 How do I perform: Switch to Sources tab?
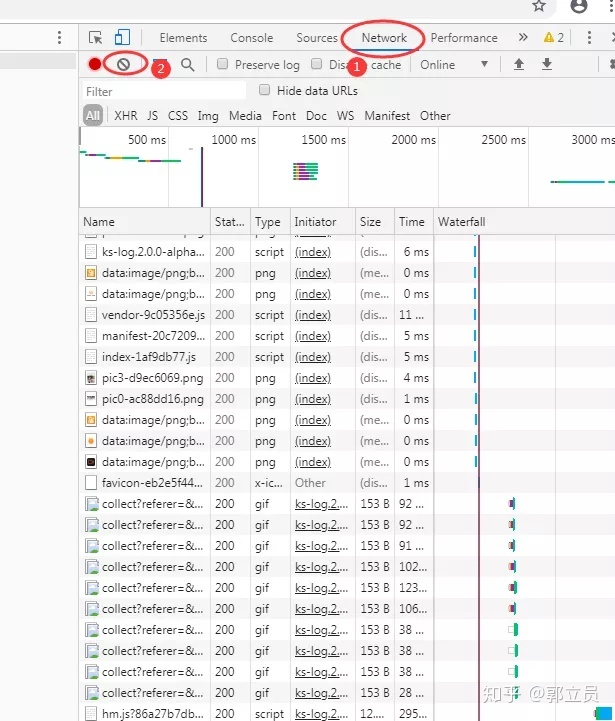point(317,38)
